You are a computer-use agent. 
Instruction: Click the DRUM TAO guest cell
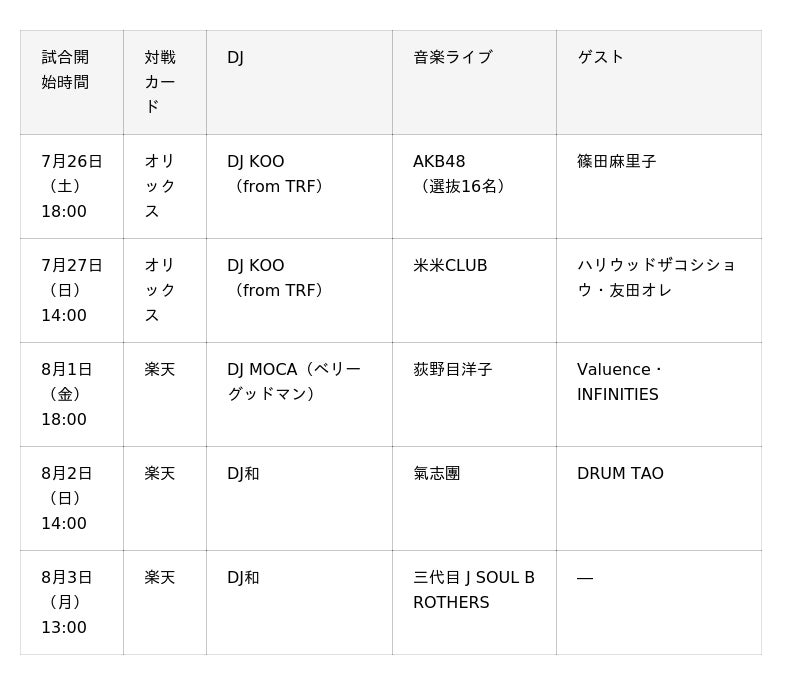pos(620,474)
